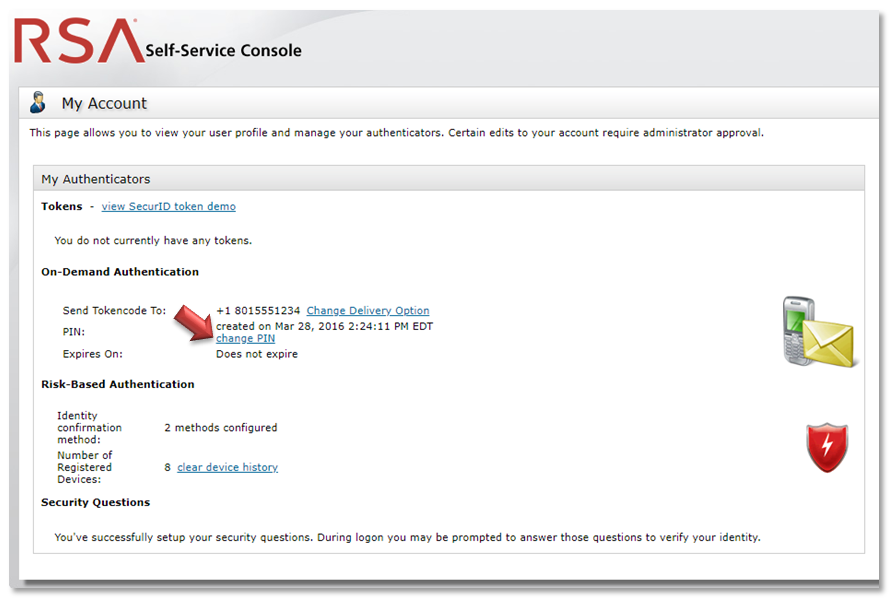
Task: Open the change PIN link
Action: click(245, 338)
